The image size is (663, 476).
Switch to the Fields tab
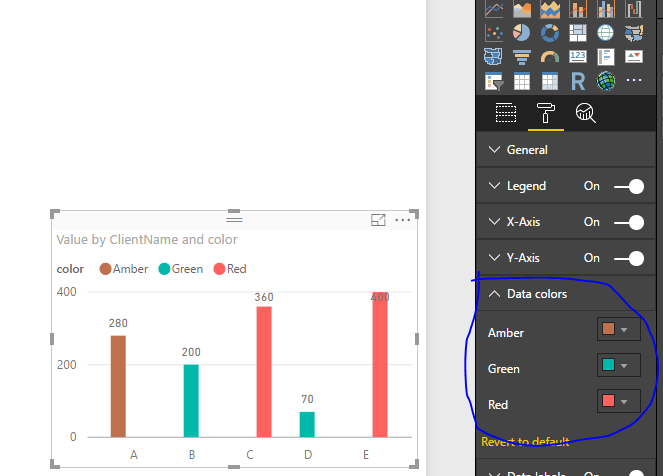tap(506, 113)
